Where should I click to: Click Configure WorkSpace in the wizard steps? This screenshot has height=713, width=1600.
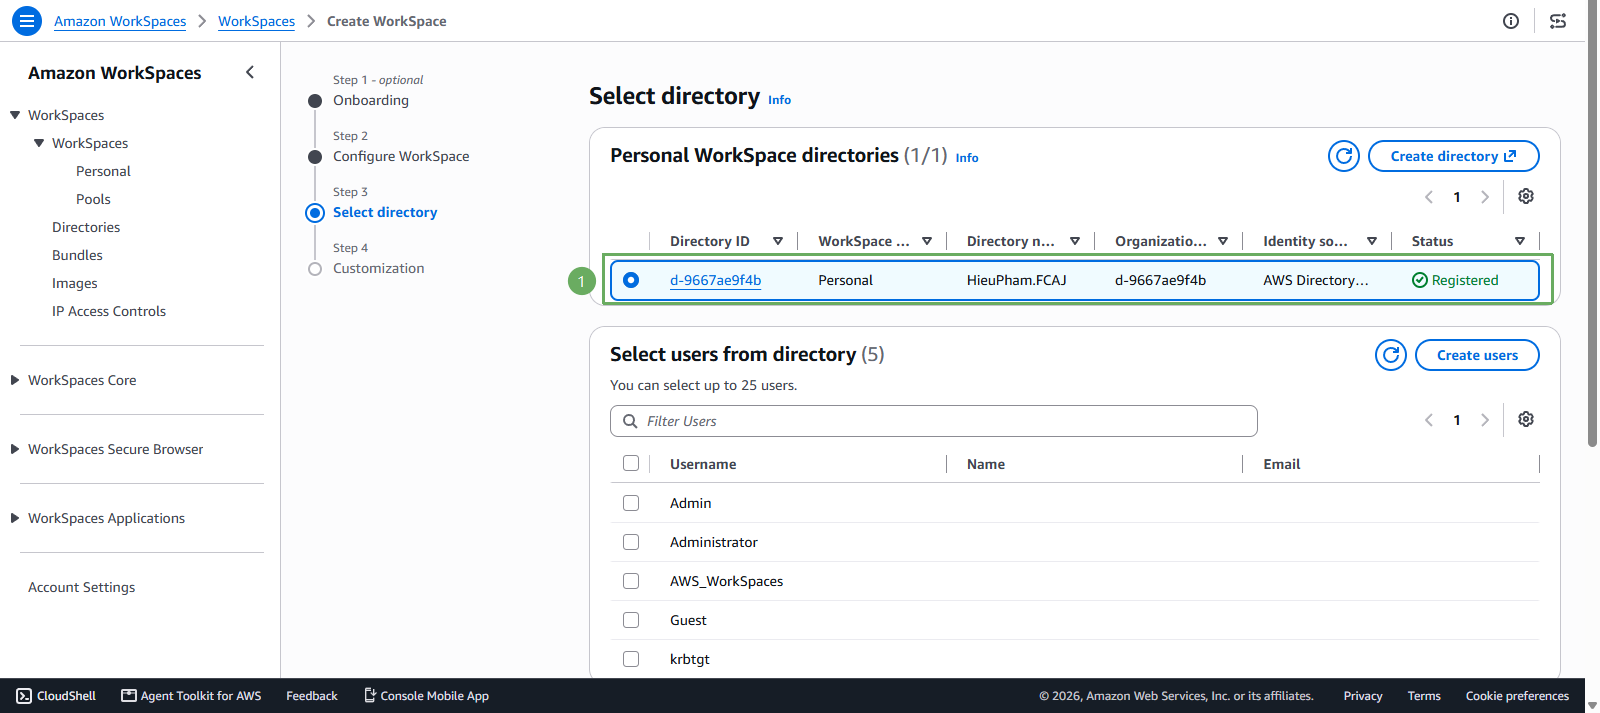pos(401,156)
